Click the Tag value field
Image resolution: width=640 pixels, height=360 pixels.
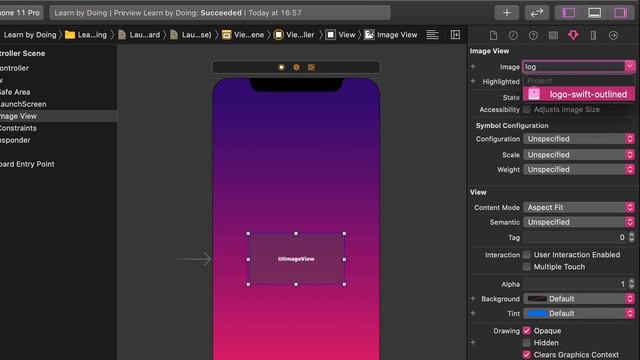click(x=576, y=237)
